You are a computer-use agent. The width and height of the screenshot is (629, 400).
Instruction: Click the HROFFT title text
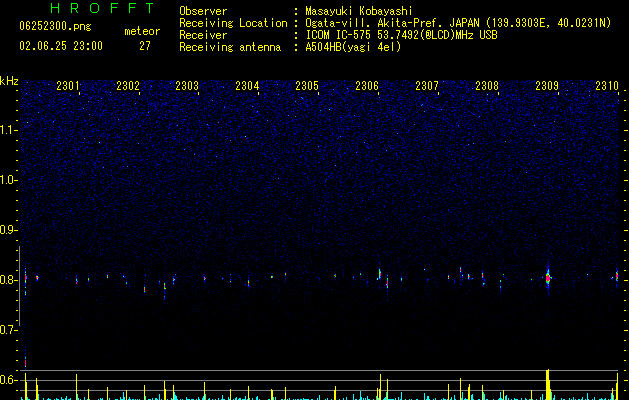pyautogui.click(x=102, y=8)
